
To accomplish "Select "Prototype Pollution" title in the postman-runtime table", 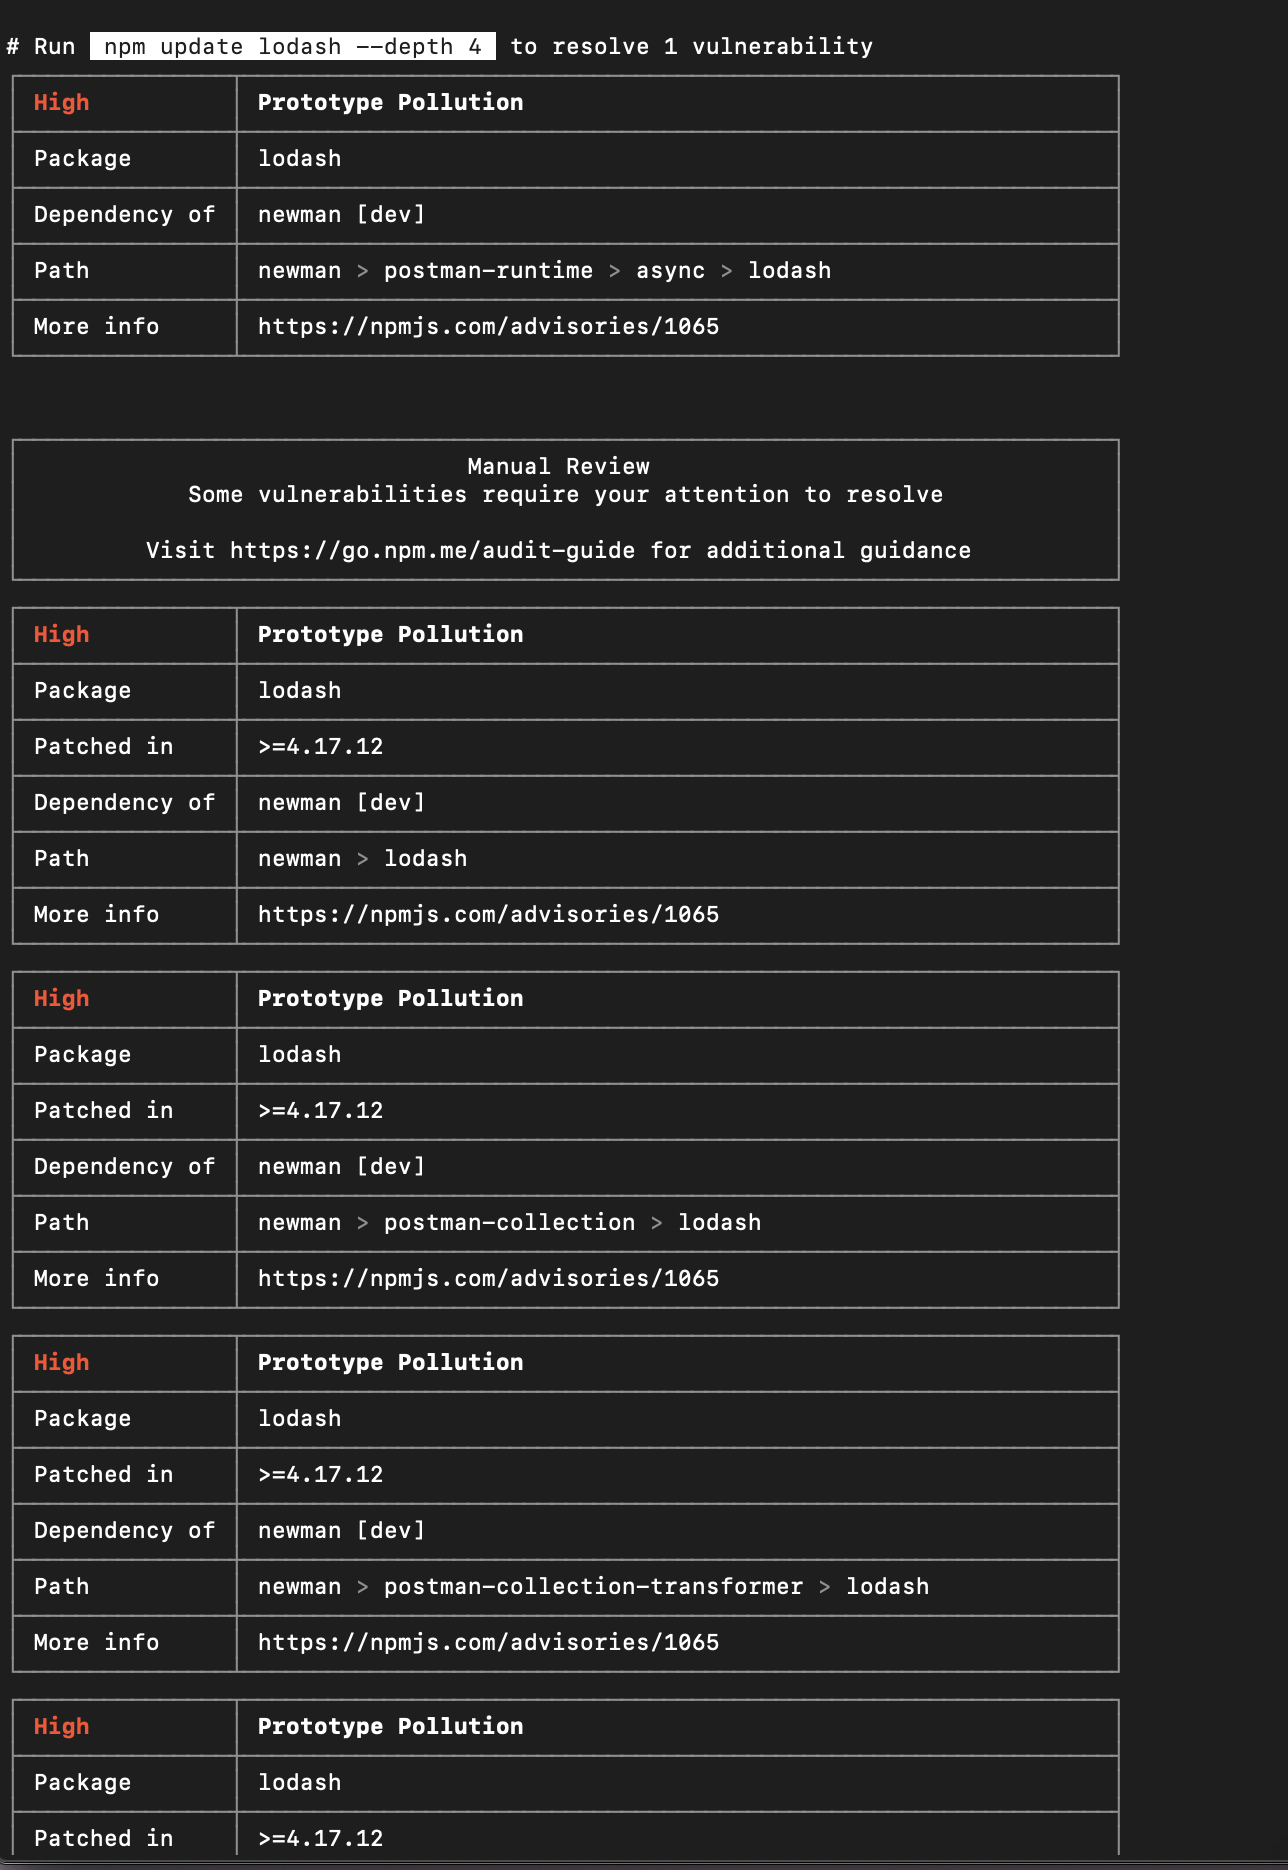I will click(x=390, y=103).
